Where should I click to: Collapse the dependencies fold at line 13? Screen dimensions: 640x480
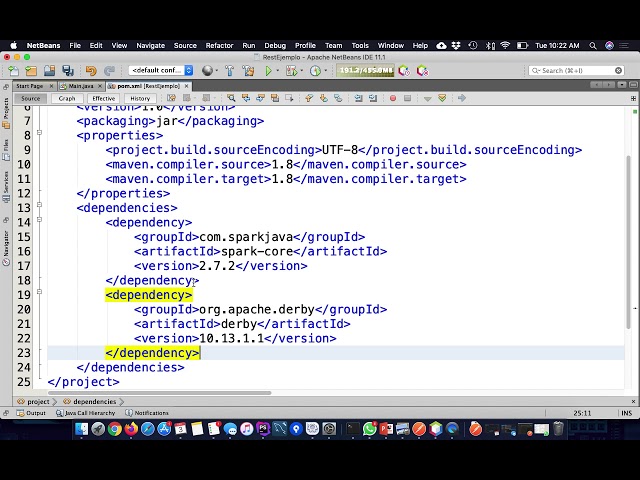[39, 204]
